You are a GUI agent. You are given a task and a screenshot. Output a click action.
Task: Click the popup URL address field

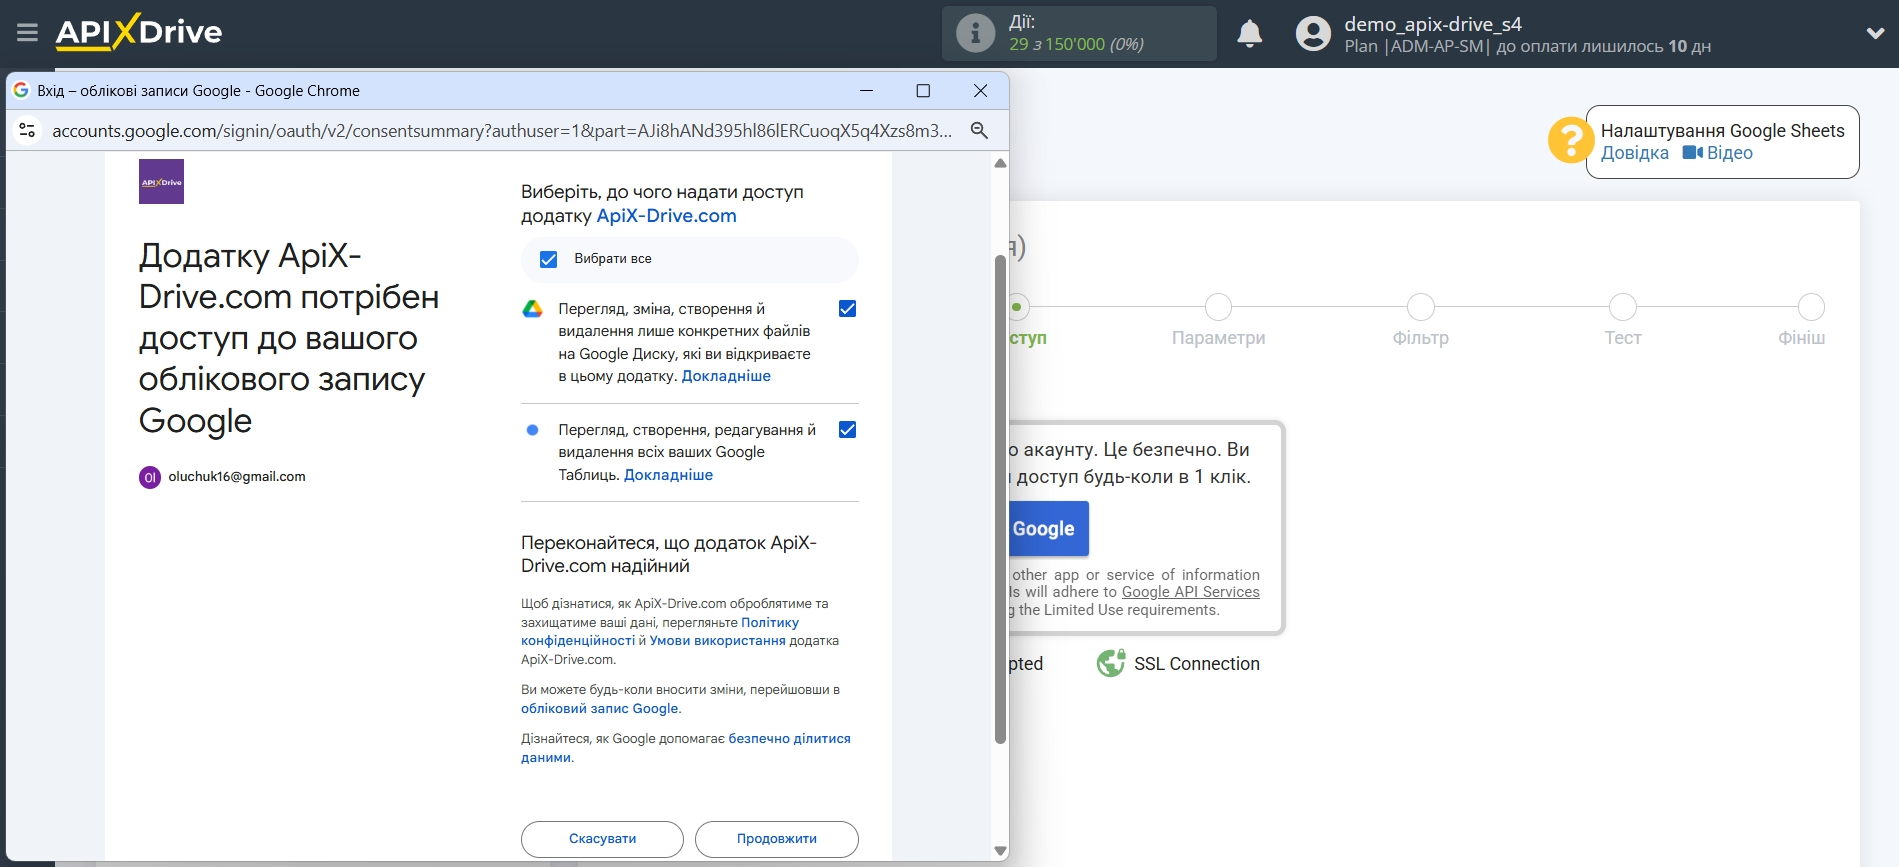click(501, 131)
